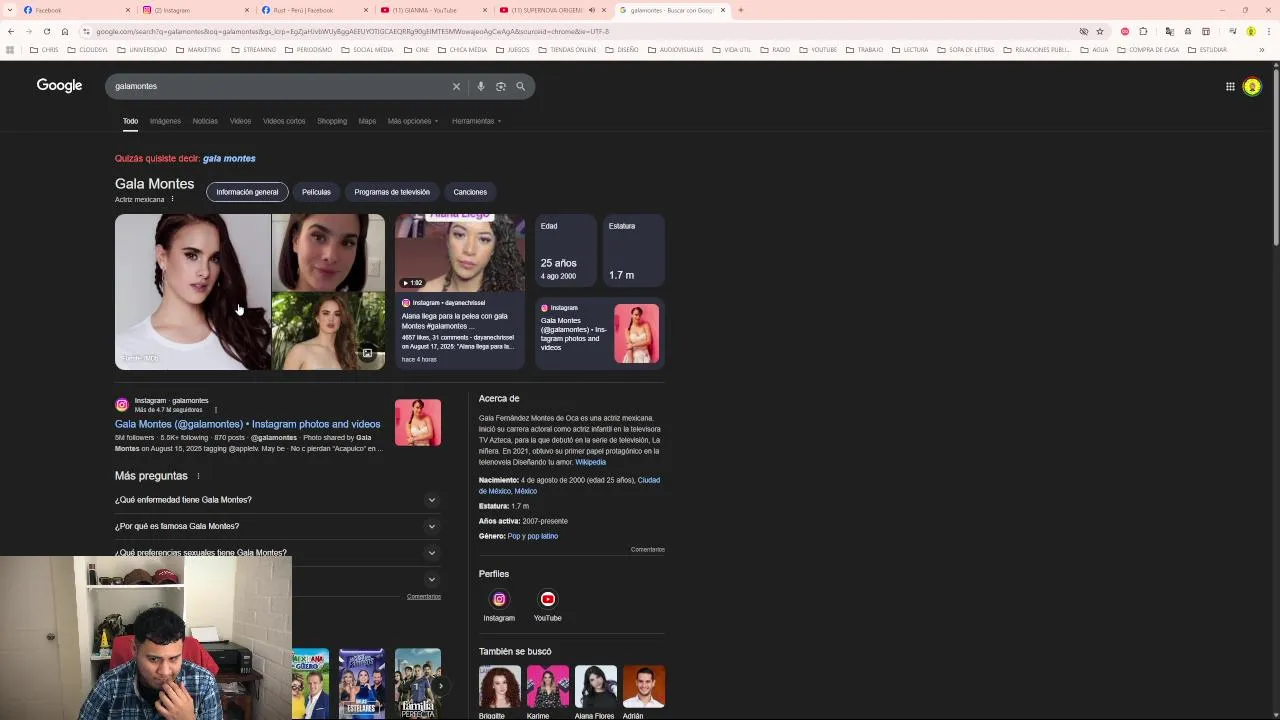This screenshot has height=720, width=1280.
Task: Open the Karime related search thumbnail
Action: [547, 687]
